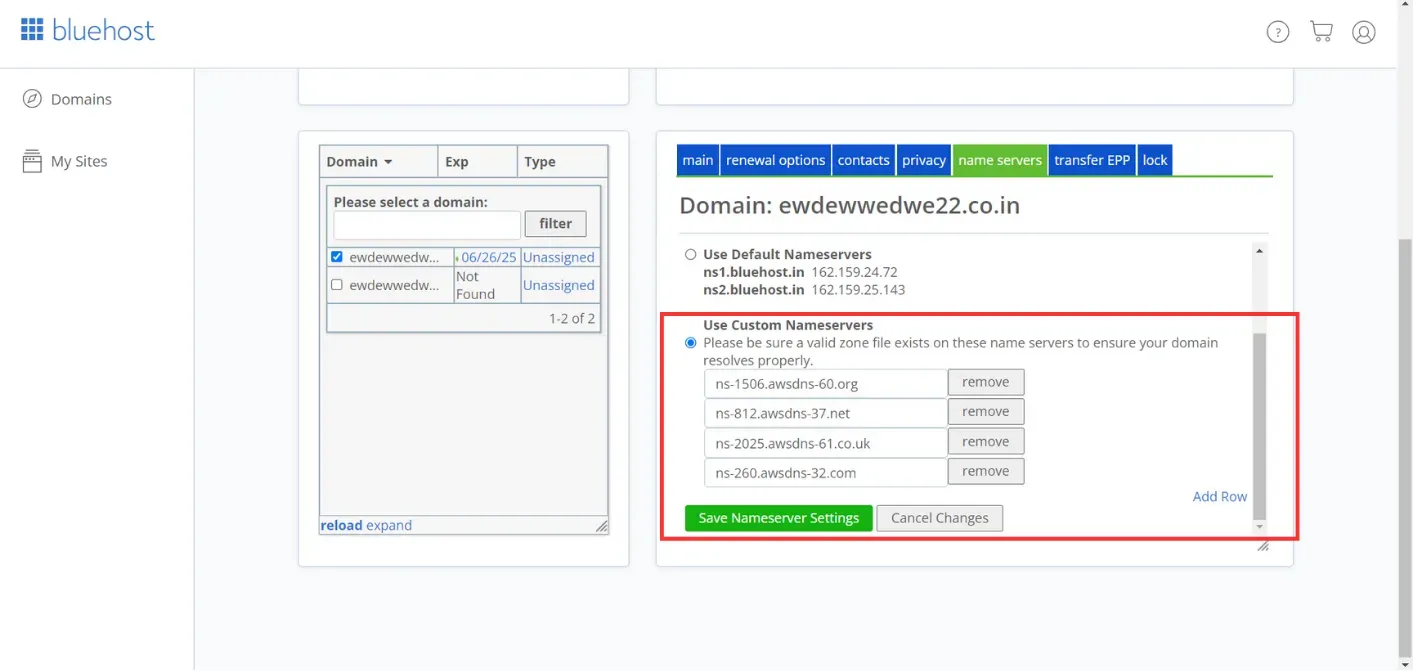This screenshot has height=671, width=1413.
Task: Check the second ewdewwedw domain with Not Found
Action: point(337,285)
